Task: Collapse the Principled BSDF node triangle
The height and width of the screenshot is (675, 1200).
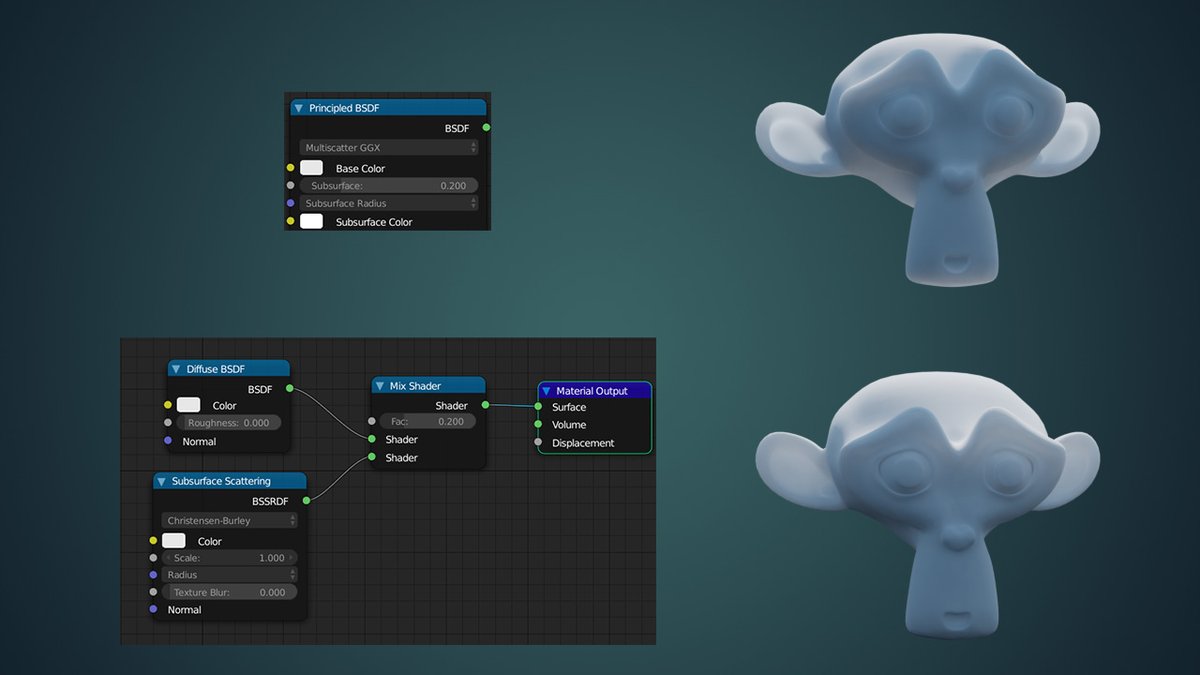Action: pyautogui.click(x=298, y=108)
